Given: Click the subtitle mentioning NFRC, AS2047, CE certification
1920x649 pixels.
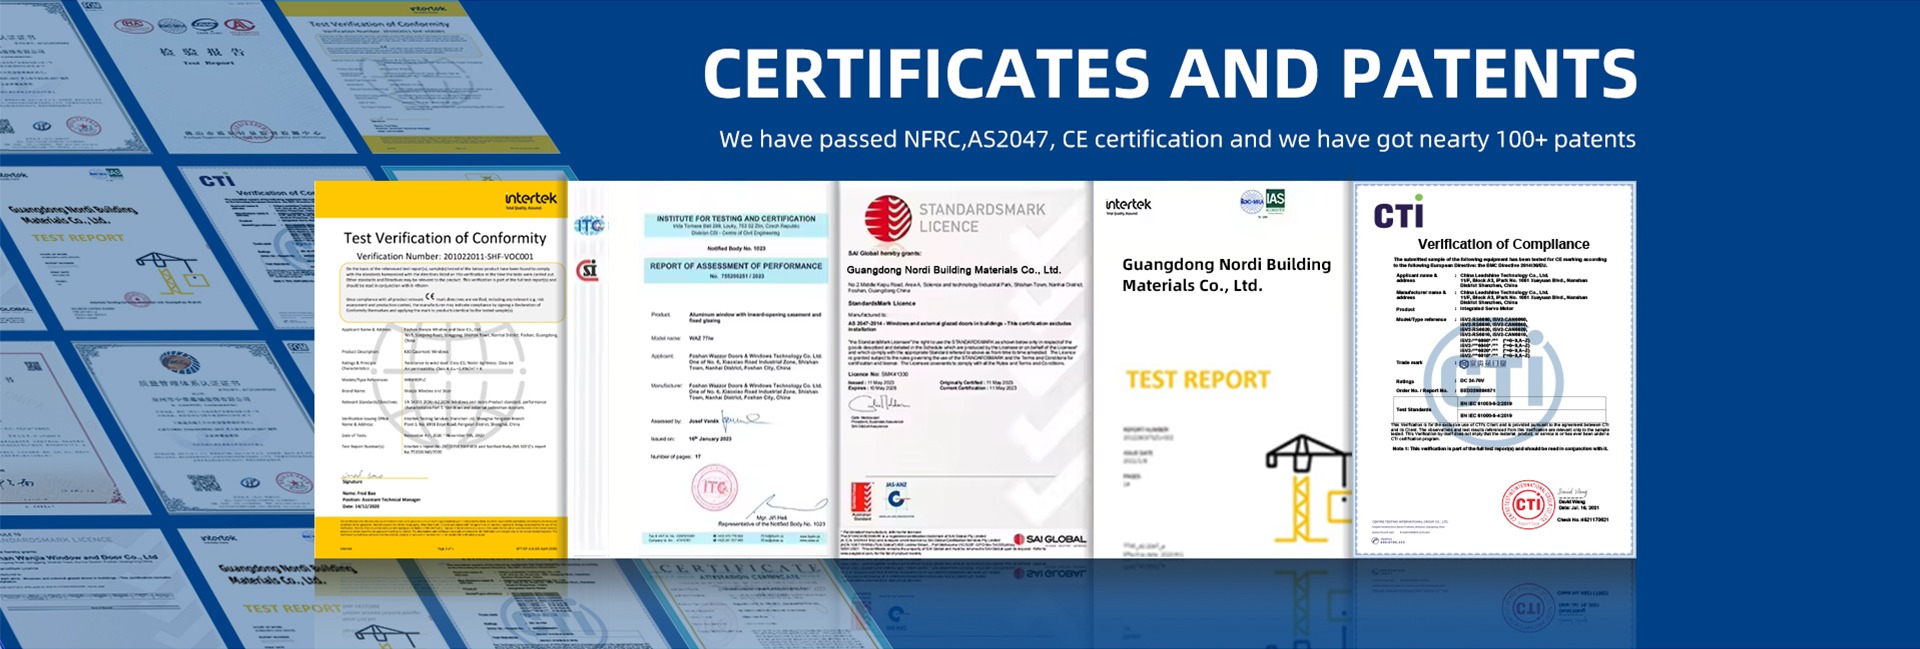Looking at the screenshot, I should (x=1177, y=139).
